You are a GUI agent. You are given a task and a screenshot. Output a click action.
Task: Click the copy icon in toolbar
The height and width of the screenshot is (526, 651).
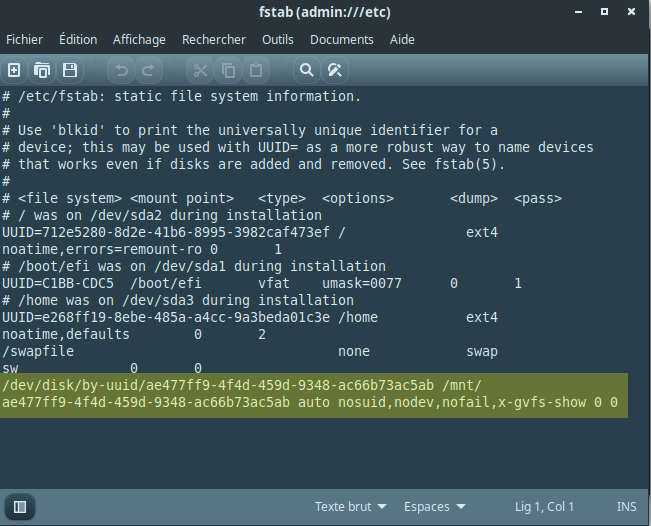tap(228, 70)
